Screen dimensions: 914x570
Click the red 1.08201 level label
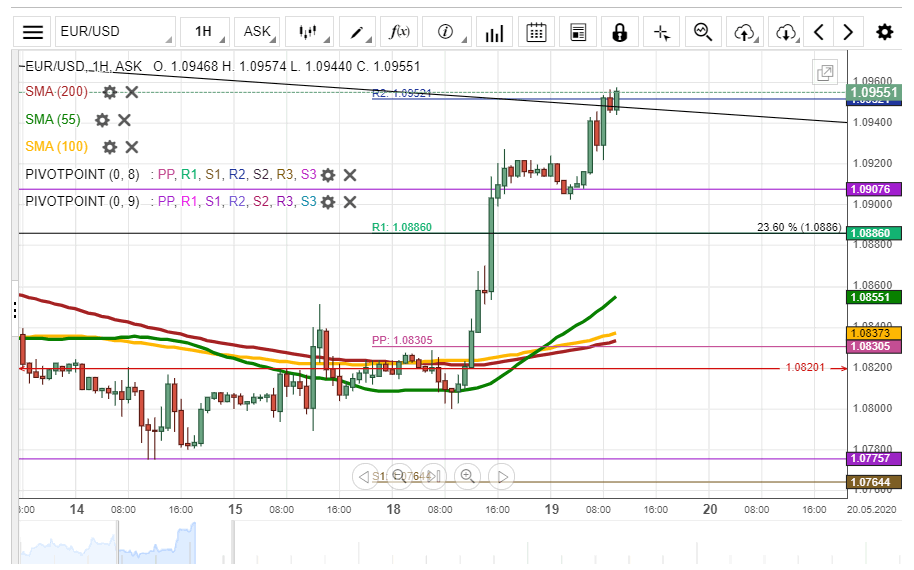tap(805, 367)
